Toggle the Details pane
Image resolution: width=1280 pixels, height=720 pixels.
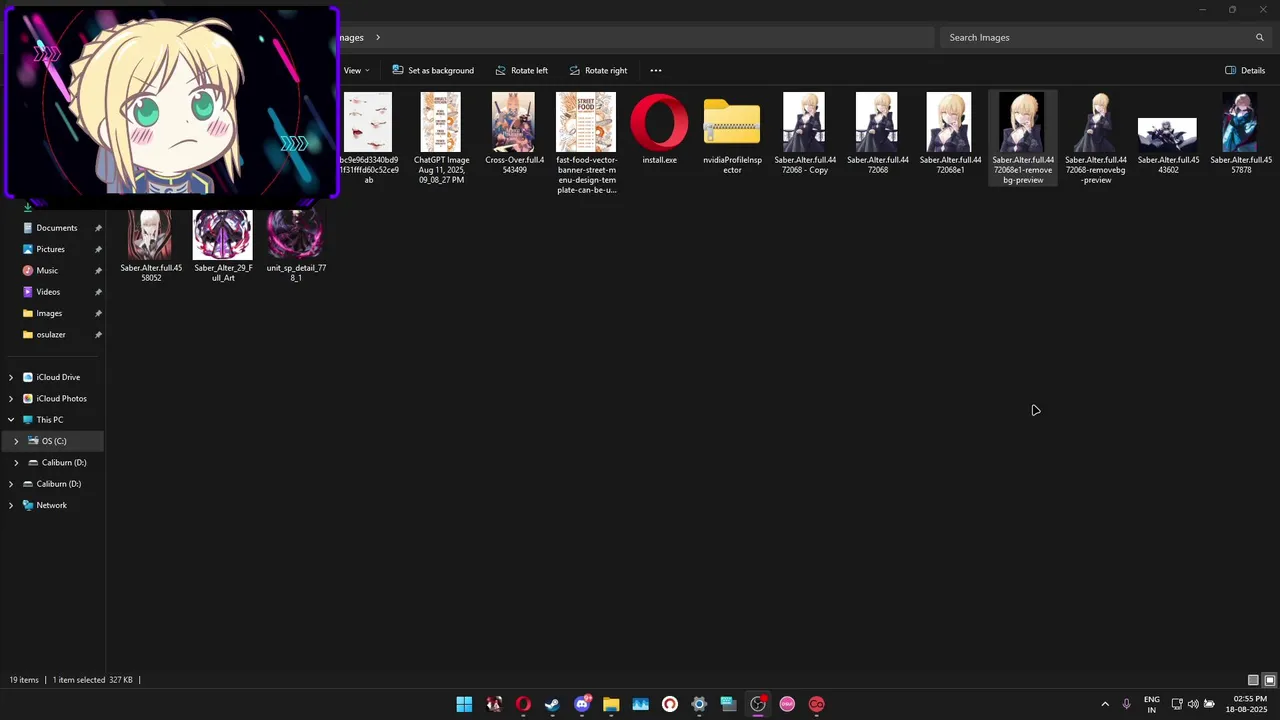[x=1245, y=70]
